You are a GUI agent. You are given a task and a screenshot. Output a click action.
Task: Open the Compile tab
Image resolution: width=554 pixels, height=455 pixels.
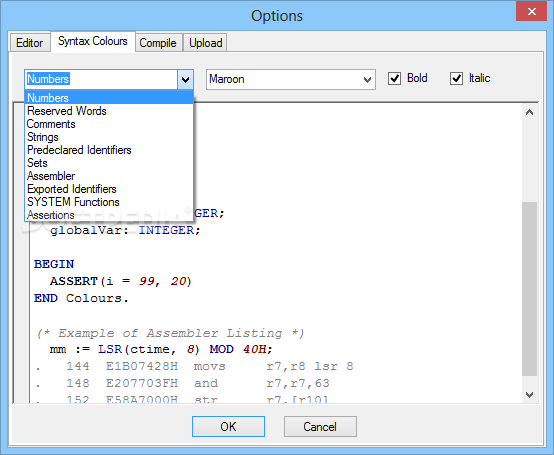158,43
